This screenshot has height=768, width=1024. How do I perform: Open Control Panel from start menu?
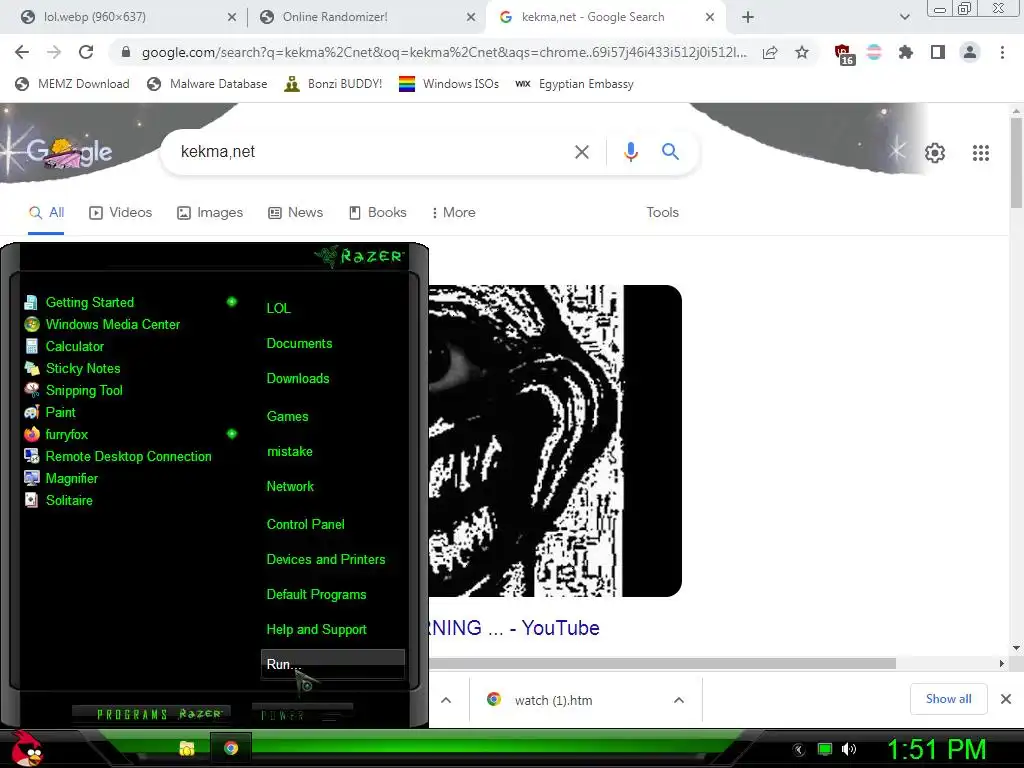tap(305, 524)
